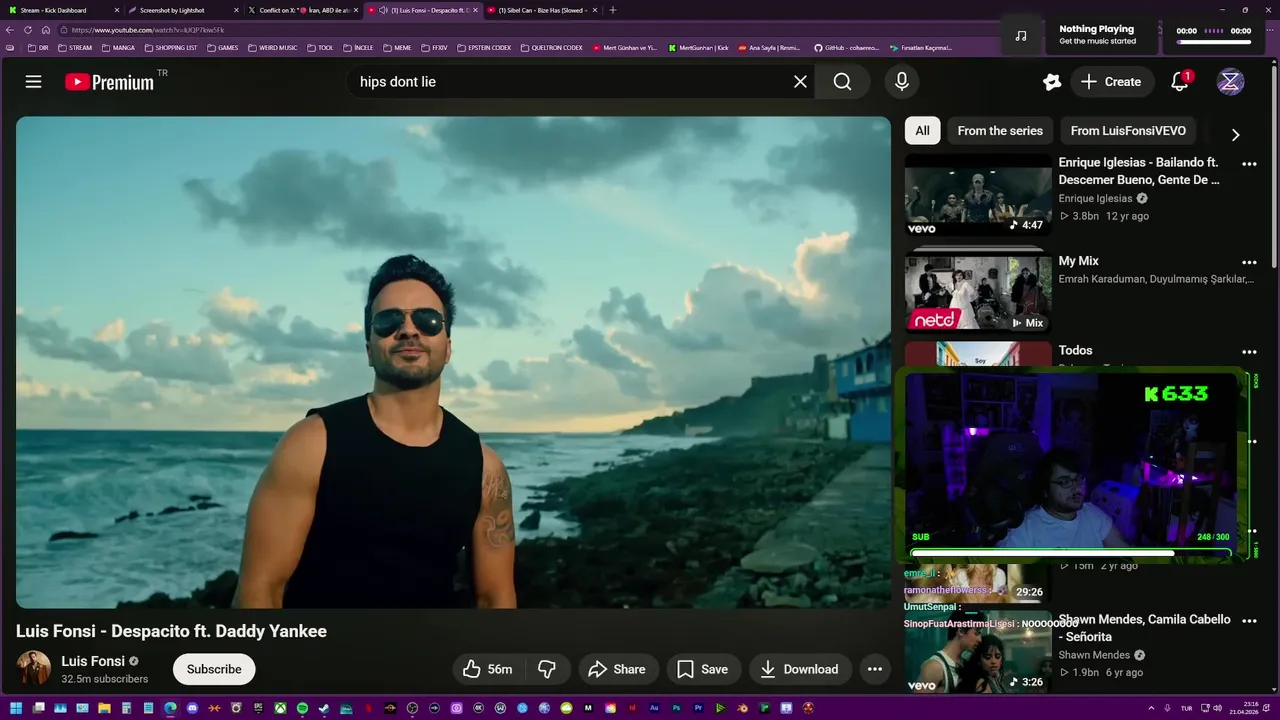Click the Share button

616,669
